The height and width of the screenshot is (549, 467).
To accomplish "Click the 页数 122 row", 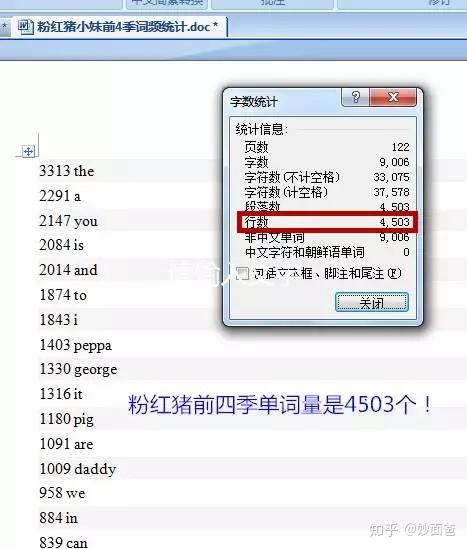I will [327, 147].
